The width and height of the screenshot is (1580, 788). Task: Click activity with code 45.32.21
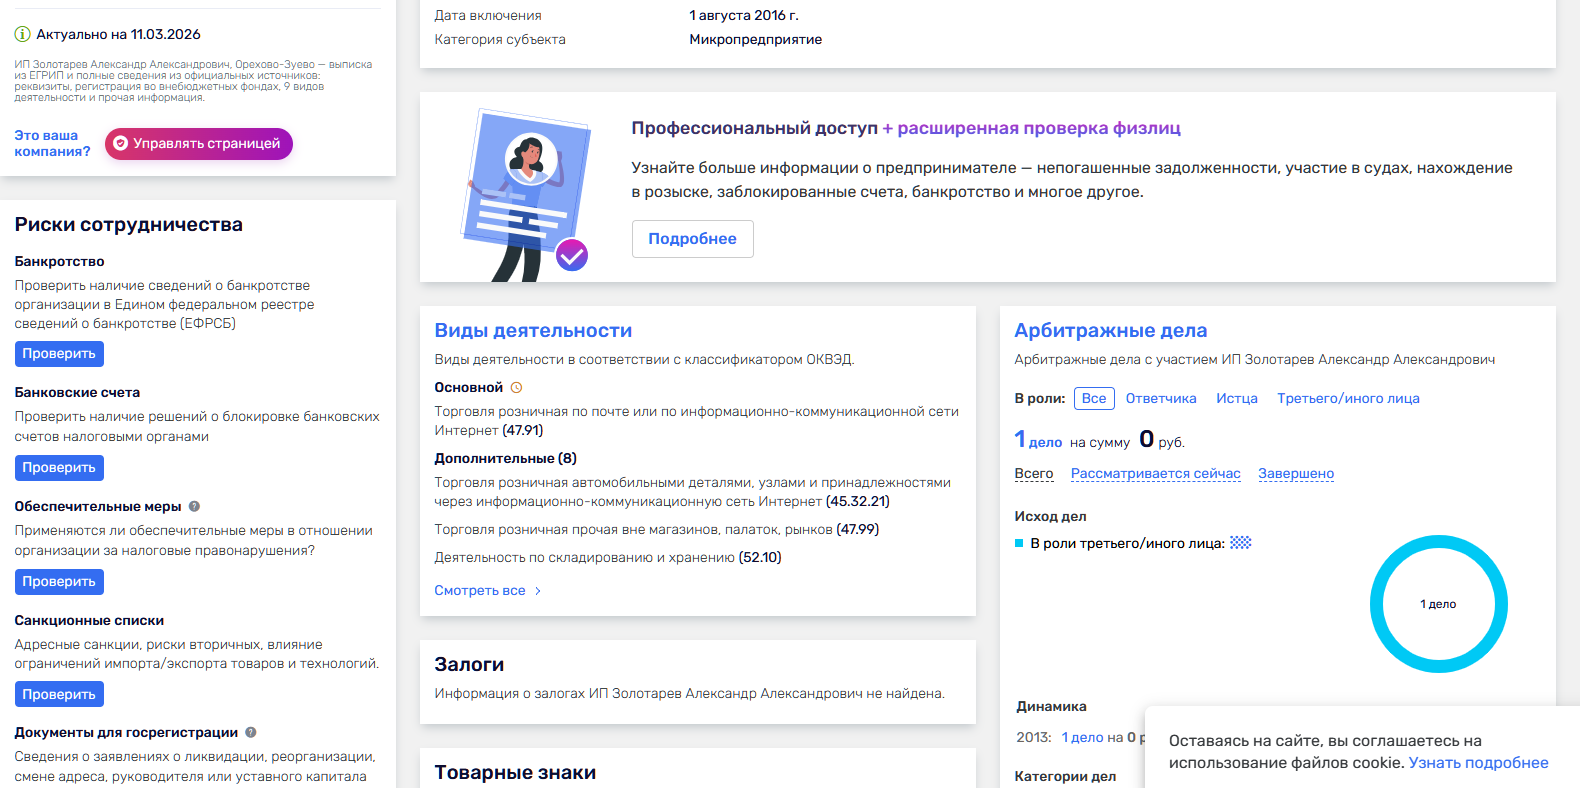click(x=692, y=492)
